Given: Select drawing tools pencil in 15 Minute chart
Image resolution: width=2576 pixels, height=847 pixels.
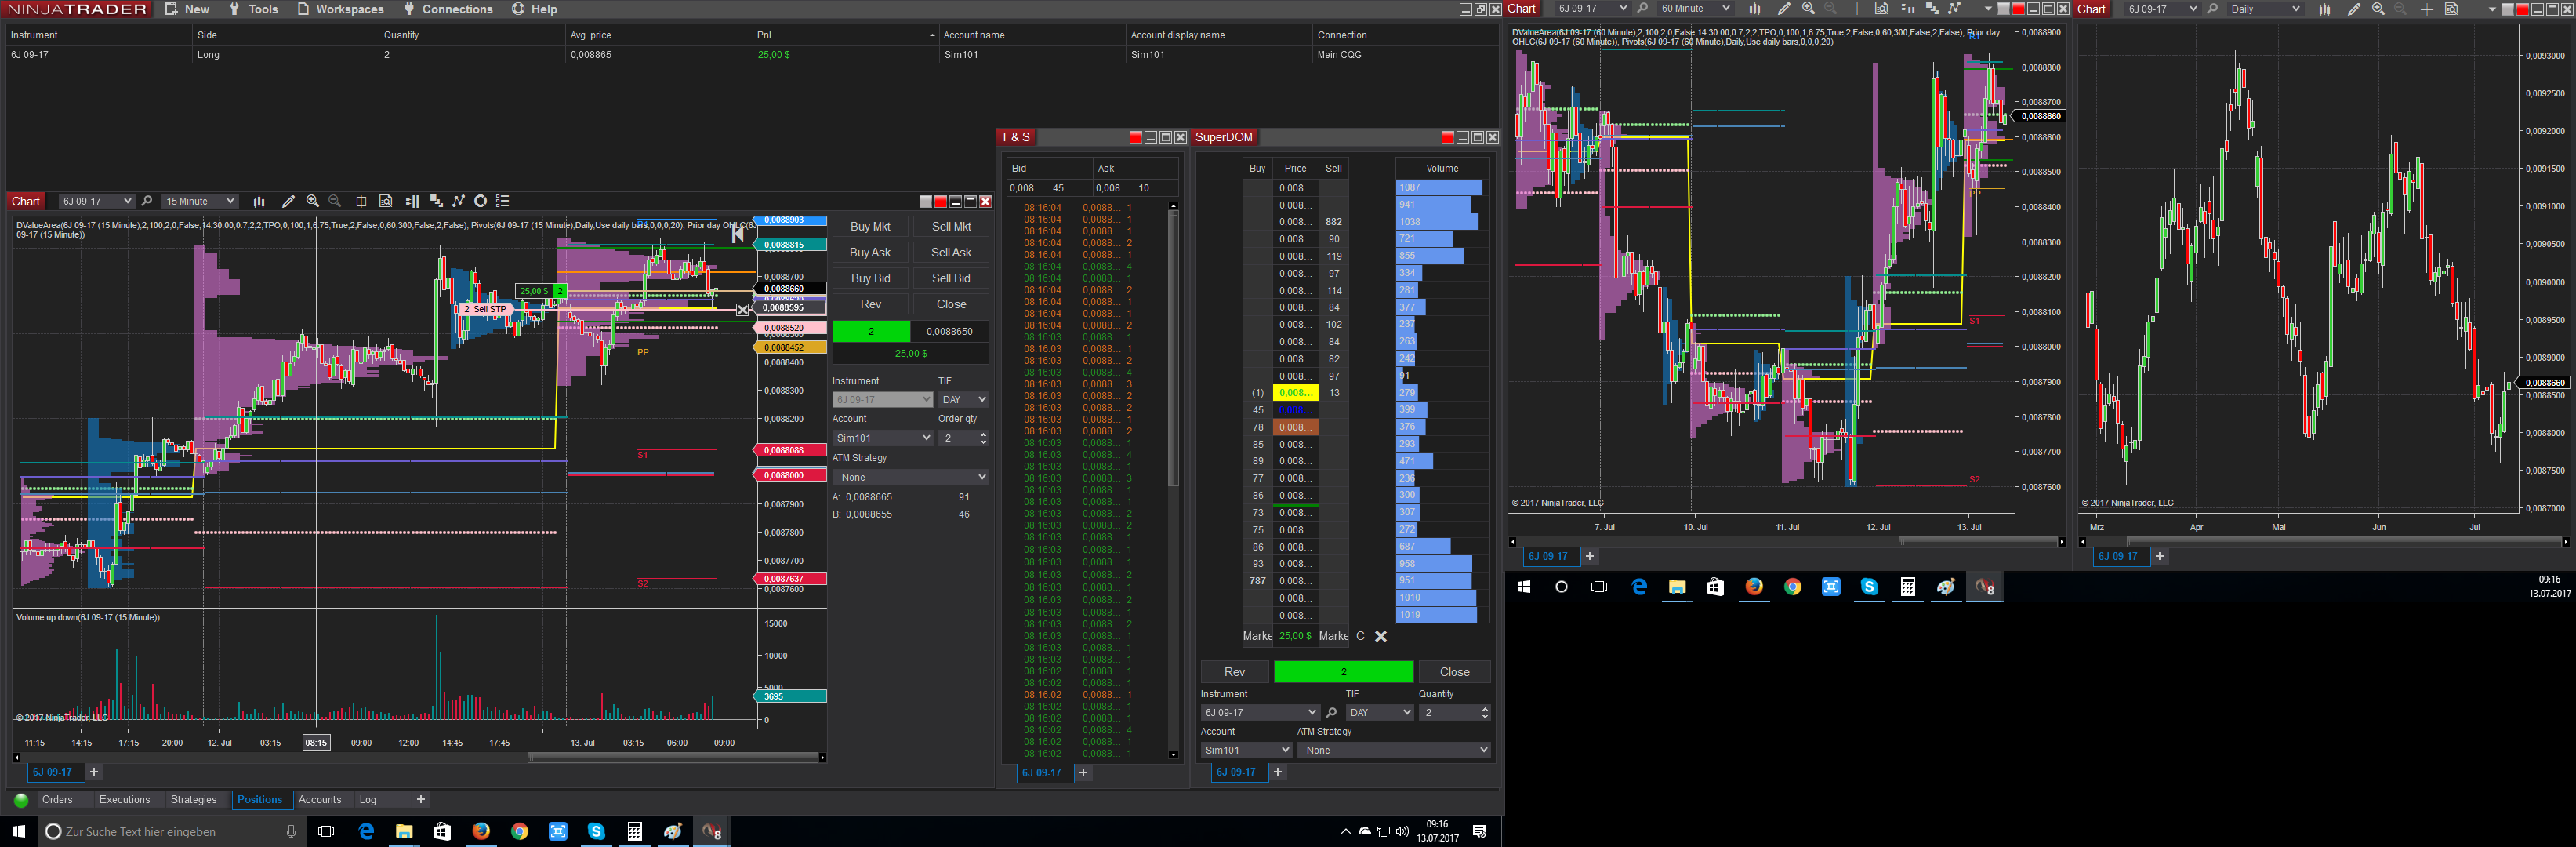Looking at the screenshot, I should [288, 201].
